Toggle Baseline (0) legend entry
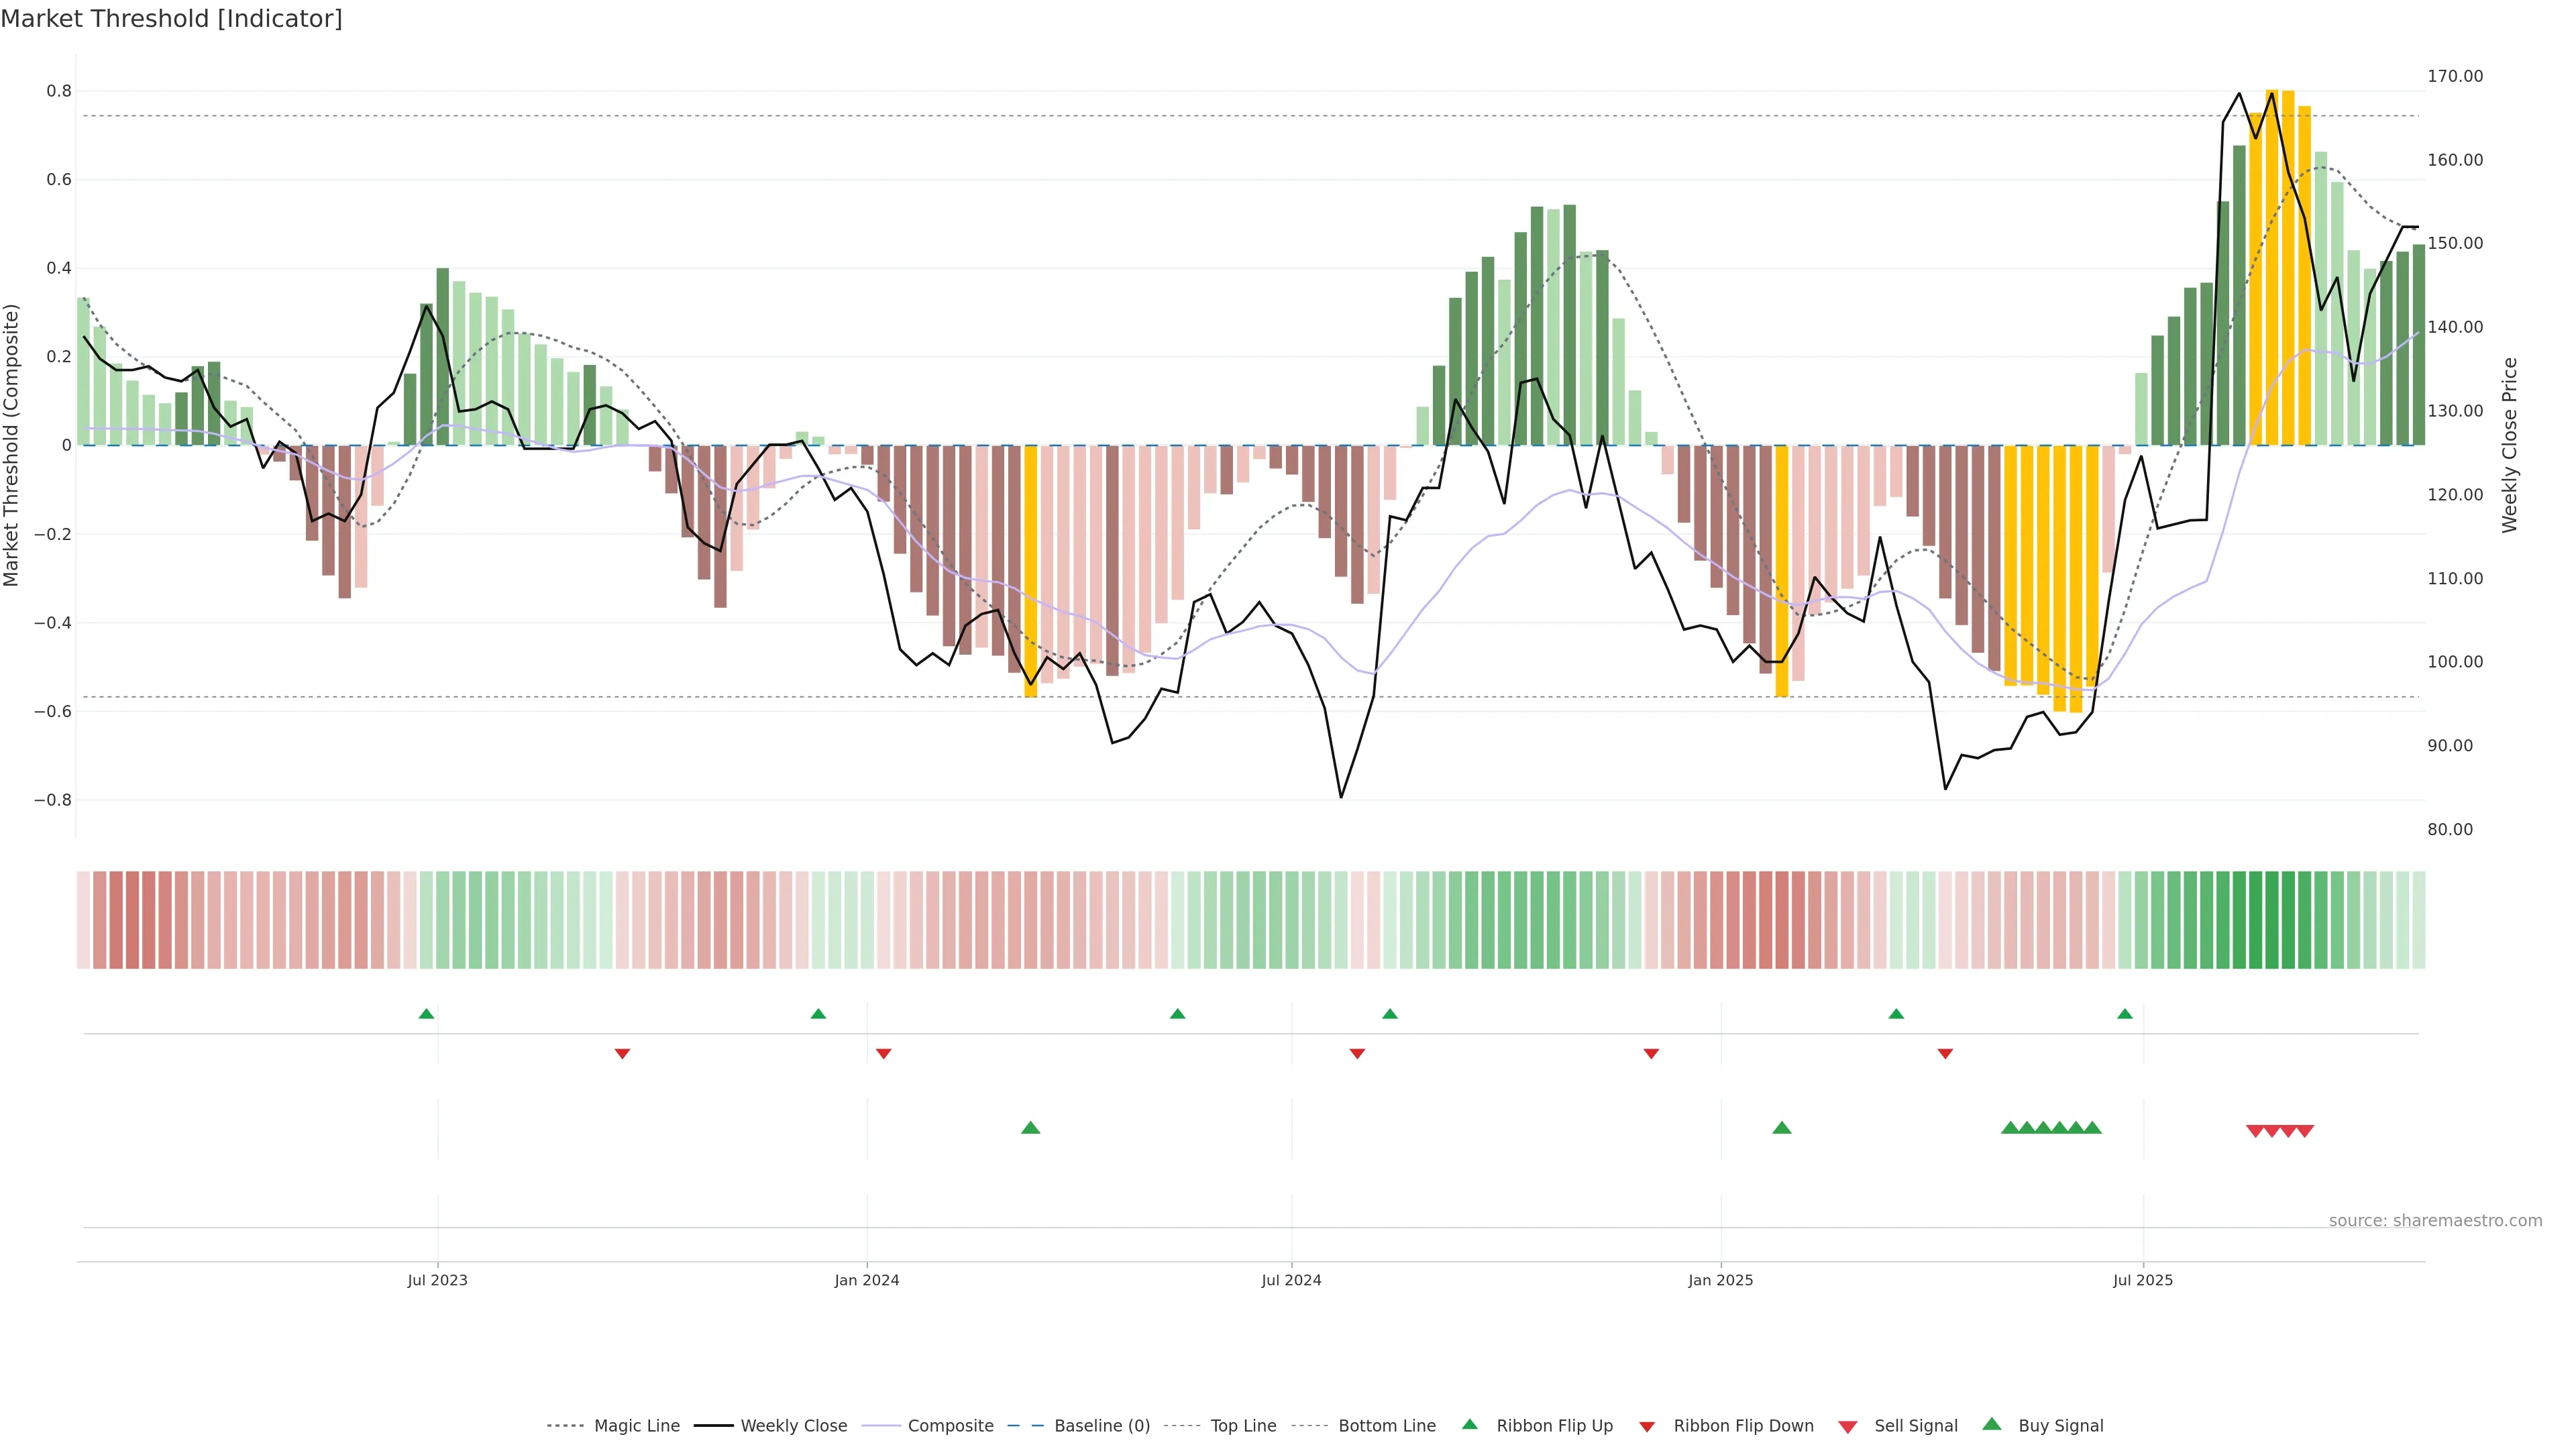This screenshot has height=1449, width=2576. [x=1101, y=1426]
